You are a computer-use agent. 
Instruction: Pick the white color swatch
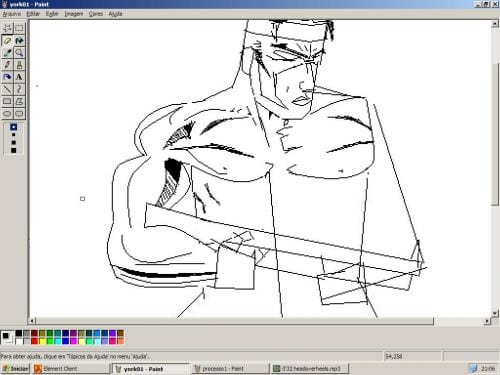click(19, 341)
